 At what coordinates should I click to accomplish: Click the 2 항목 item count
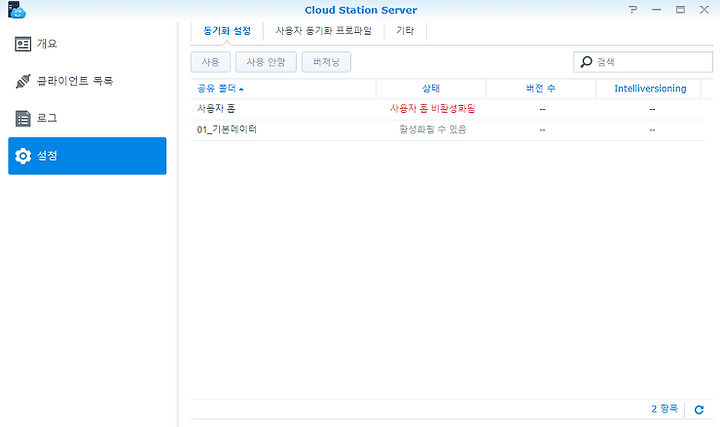pyautogui.click(x=664, y=409)
